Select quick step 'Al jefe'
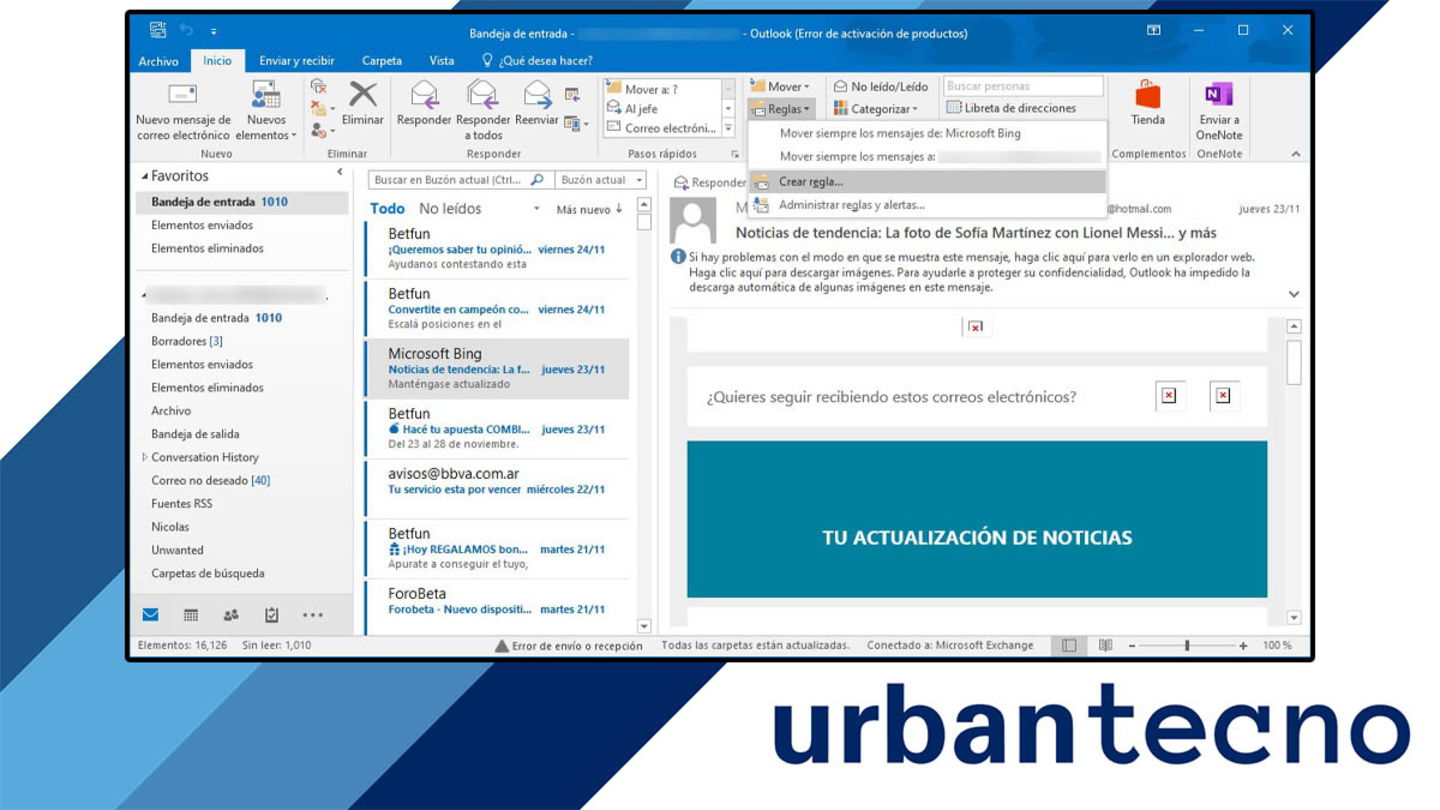 pyautogui.click(x=661, y=108)
